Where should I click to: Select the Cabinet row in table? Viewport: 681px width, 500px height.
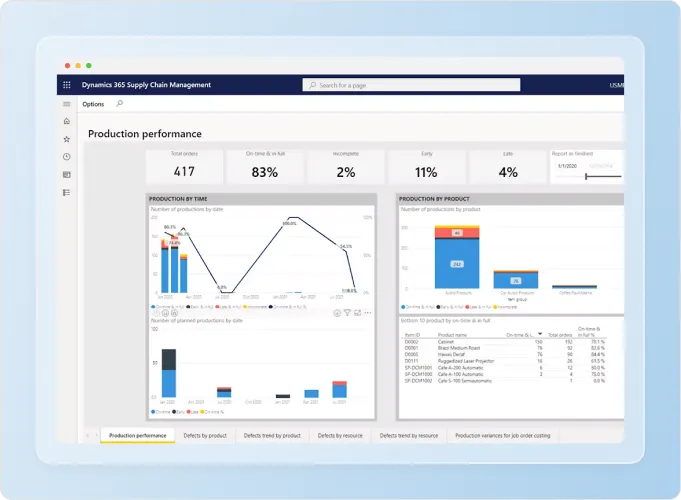point(504,342)
